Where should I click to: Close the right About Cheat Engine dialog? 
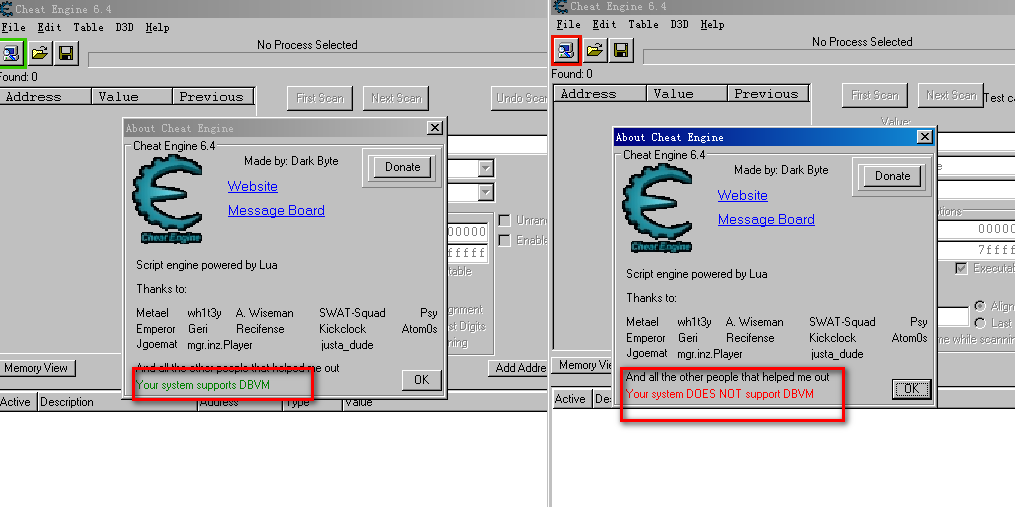tap(925, 137)
